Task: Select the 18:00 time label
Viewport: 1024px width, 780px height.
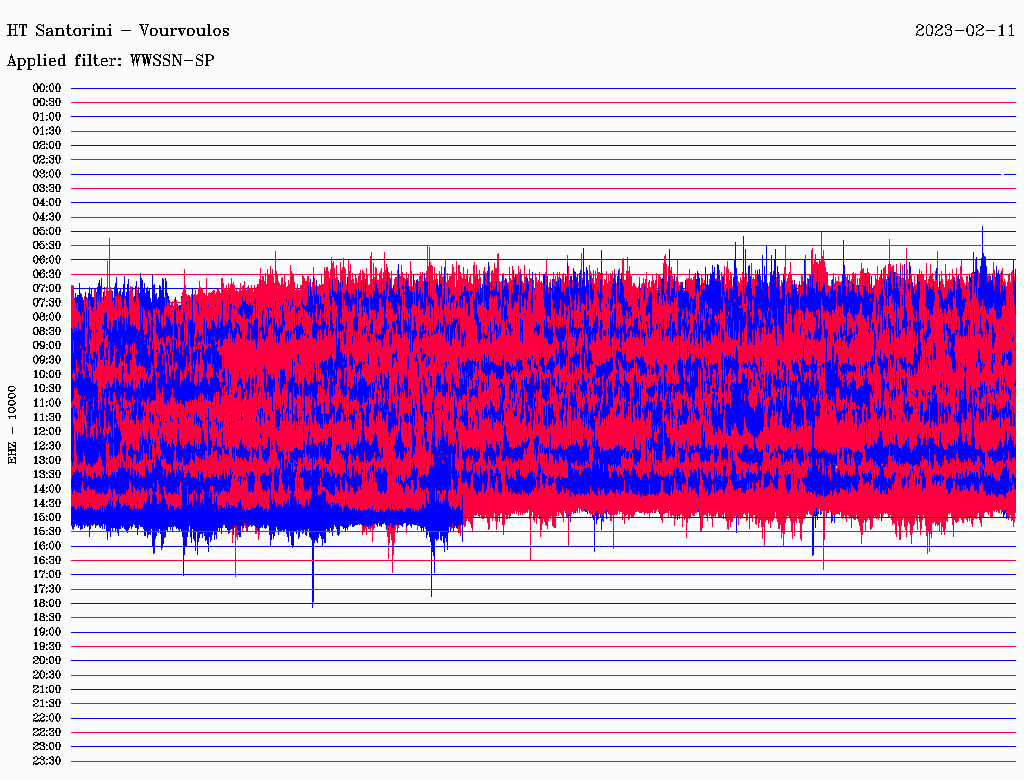Action: point(47,603)
